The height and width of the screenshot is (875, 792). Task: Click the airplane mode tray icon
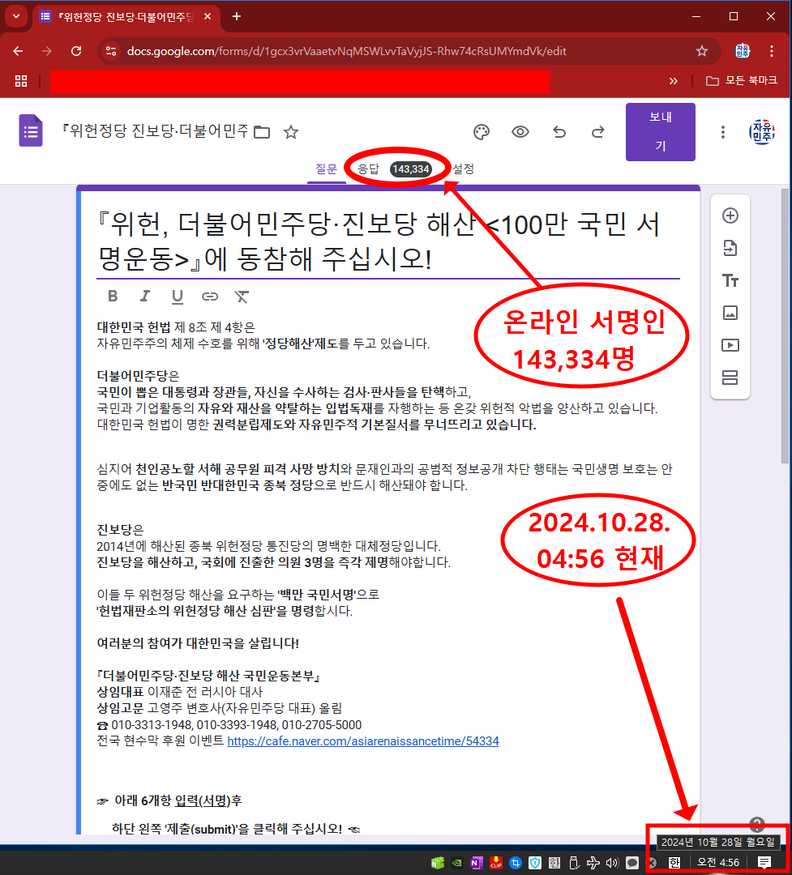tap(593, 863)
